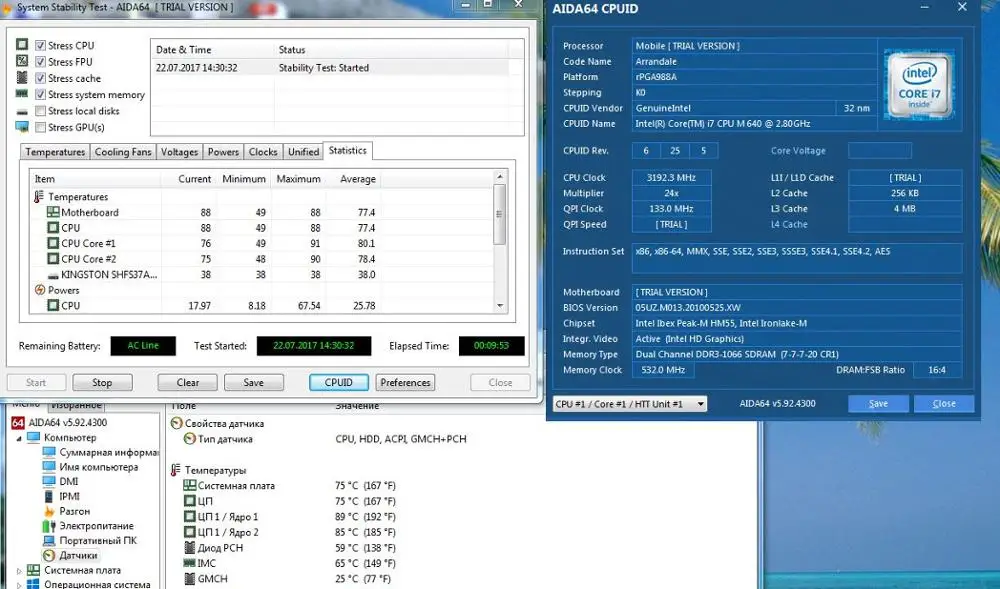1000x589 pixels.
Task: Uncheck the Stress cache checkbox
Action: [41, 78]
